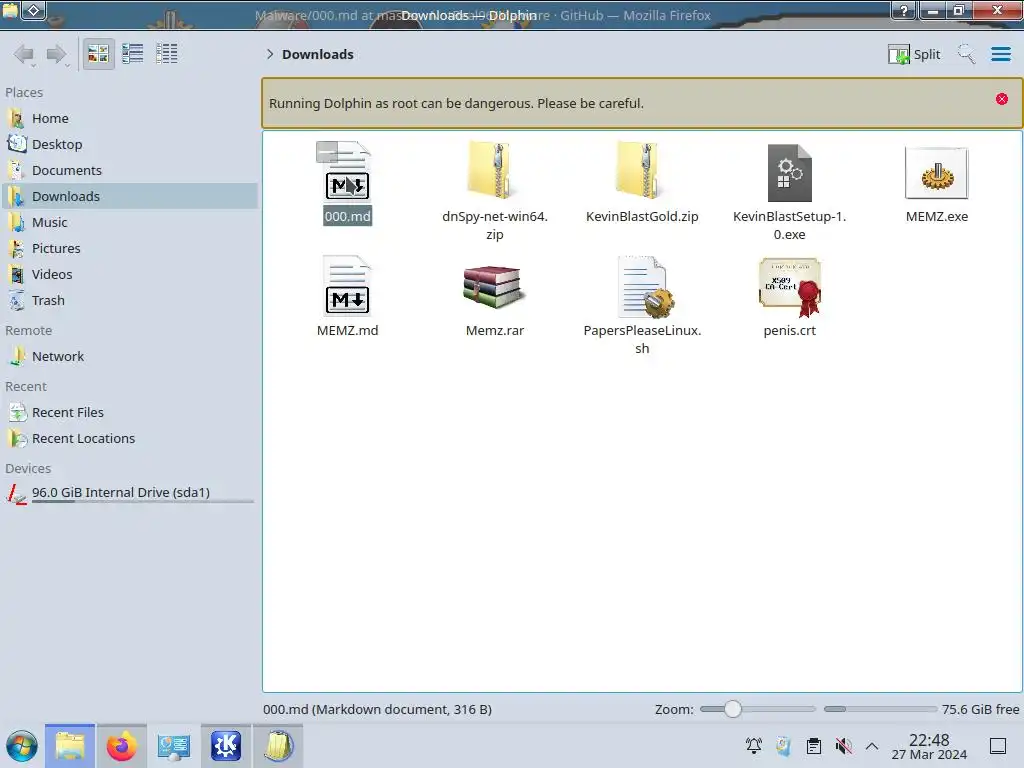Open the title bar window menu icon
Screen dimensions: 1024x768
(10, 10)
